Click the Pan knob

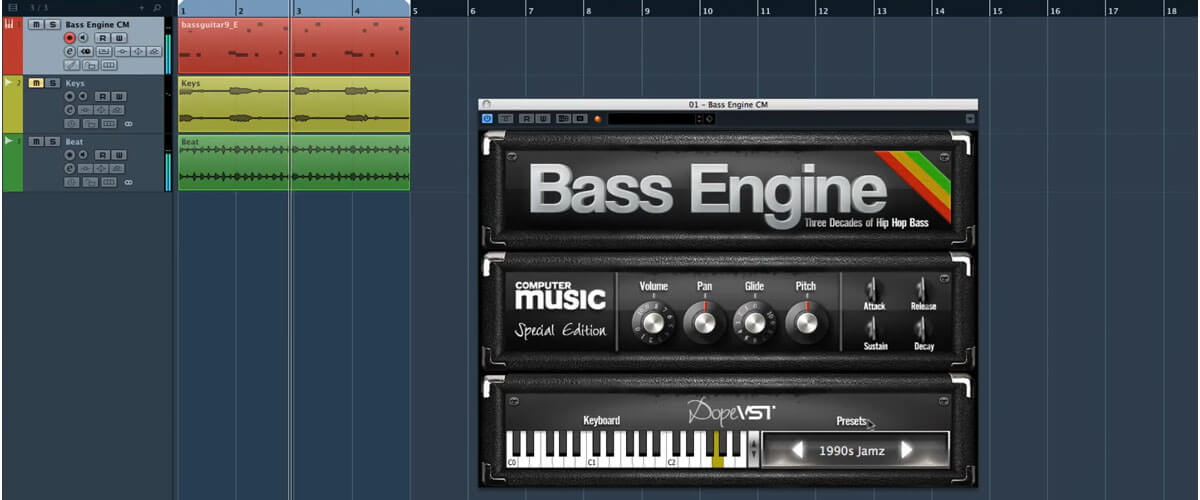704,322
